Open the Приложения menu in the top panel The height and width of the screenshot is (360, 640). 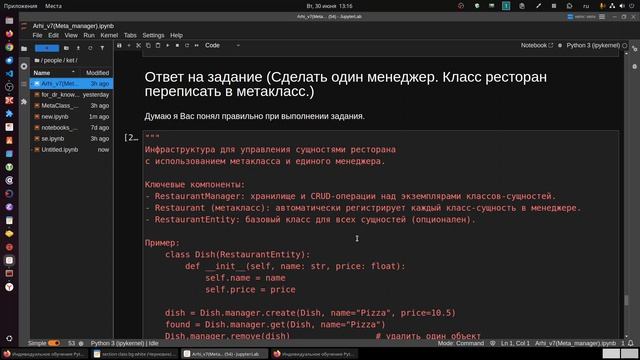20,6
